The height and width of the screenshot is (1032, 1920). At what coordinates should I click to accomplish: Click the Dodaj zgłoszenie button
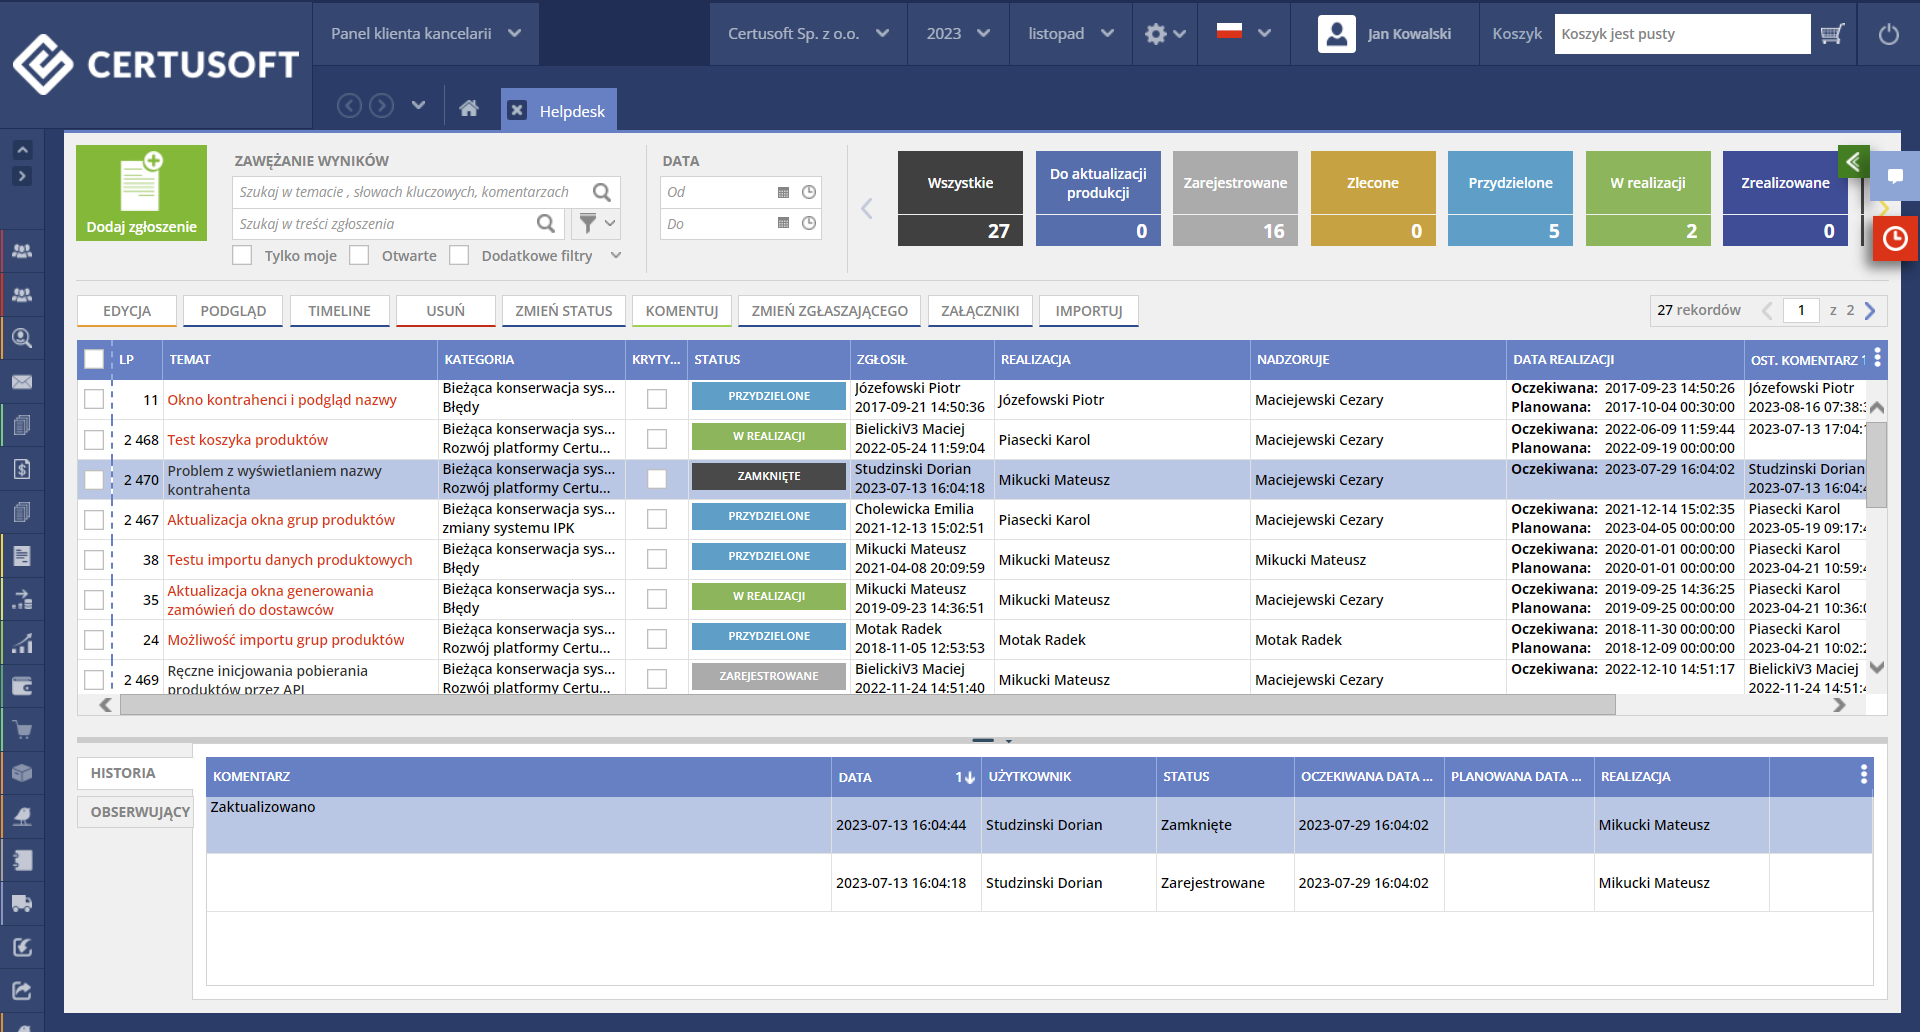click(x=141, y=193)
